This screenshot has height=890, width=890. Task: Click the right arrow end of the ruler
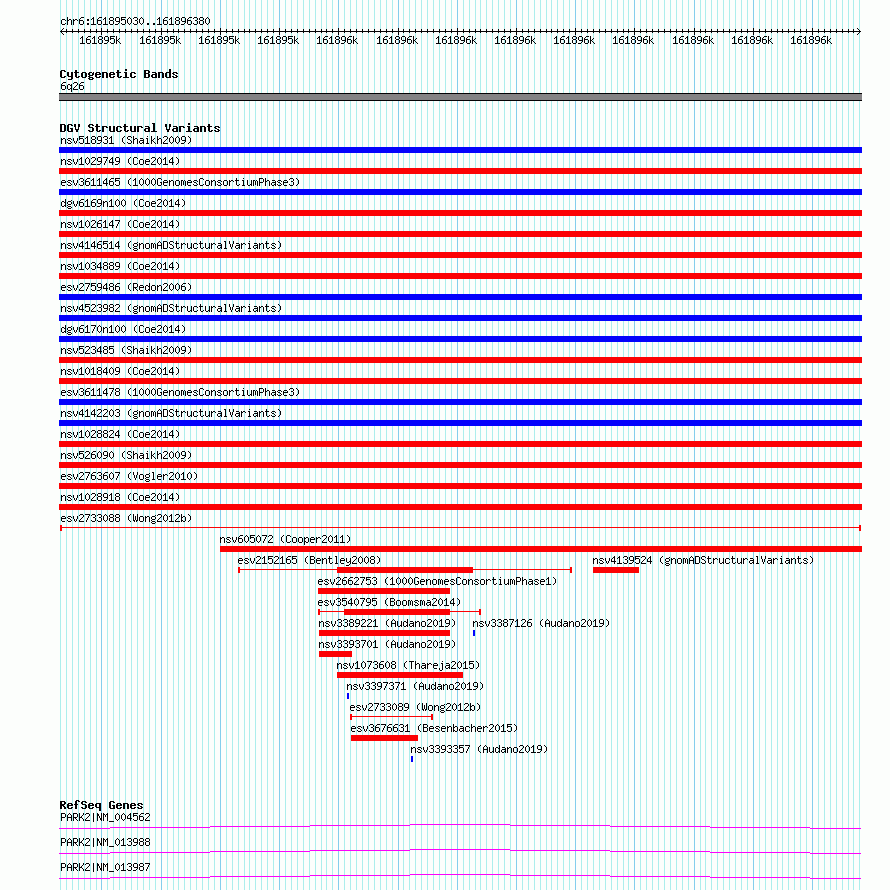pyautogui.click(x=858, y=32)
